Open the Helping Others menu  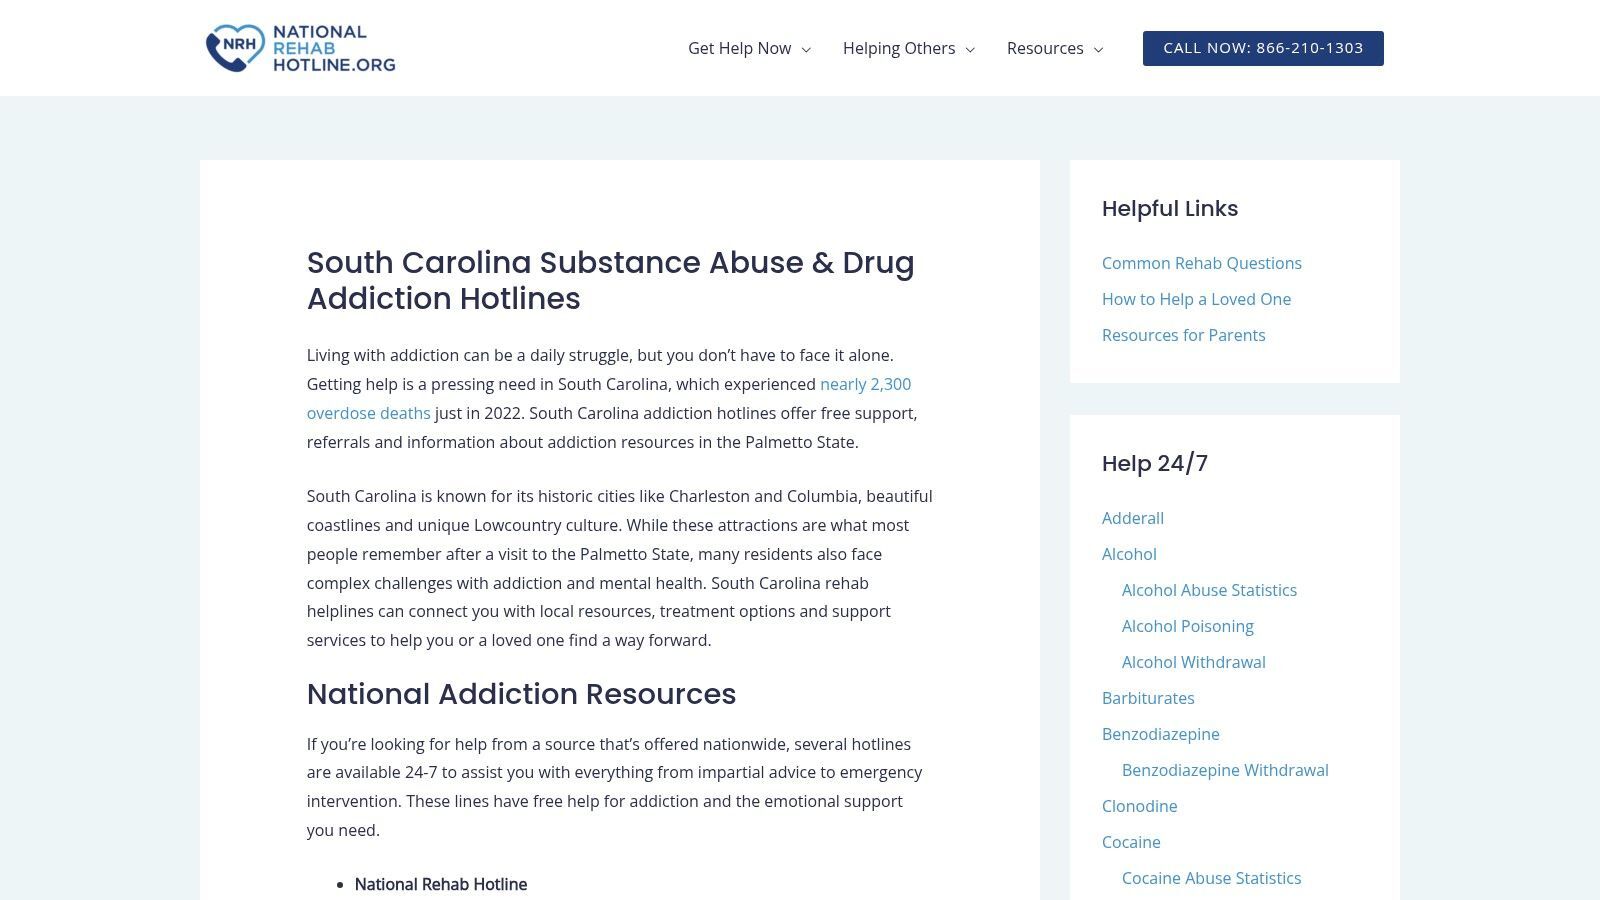pyautogui.click(x=898, y=48)
